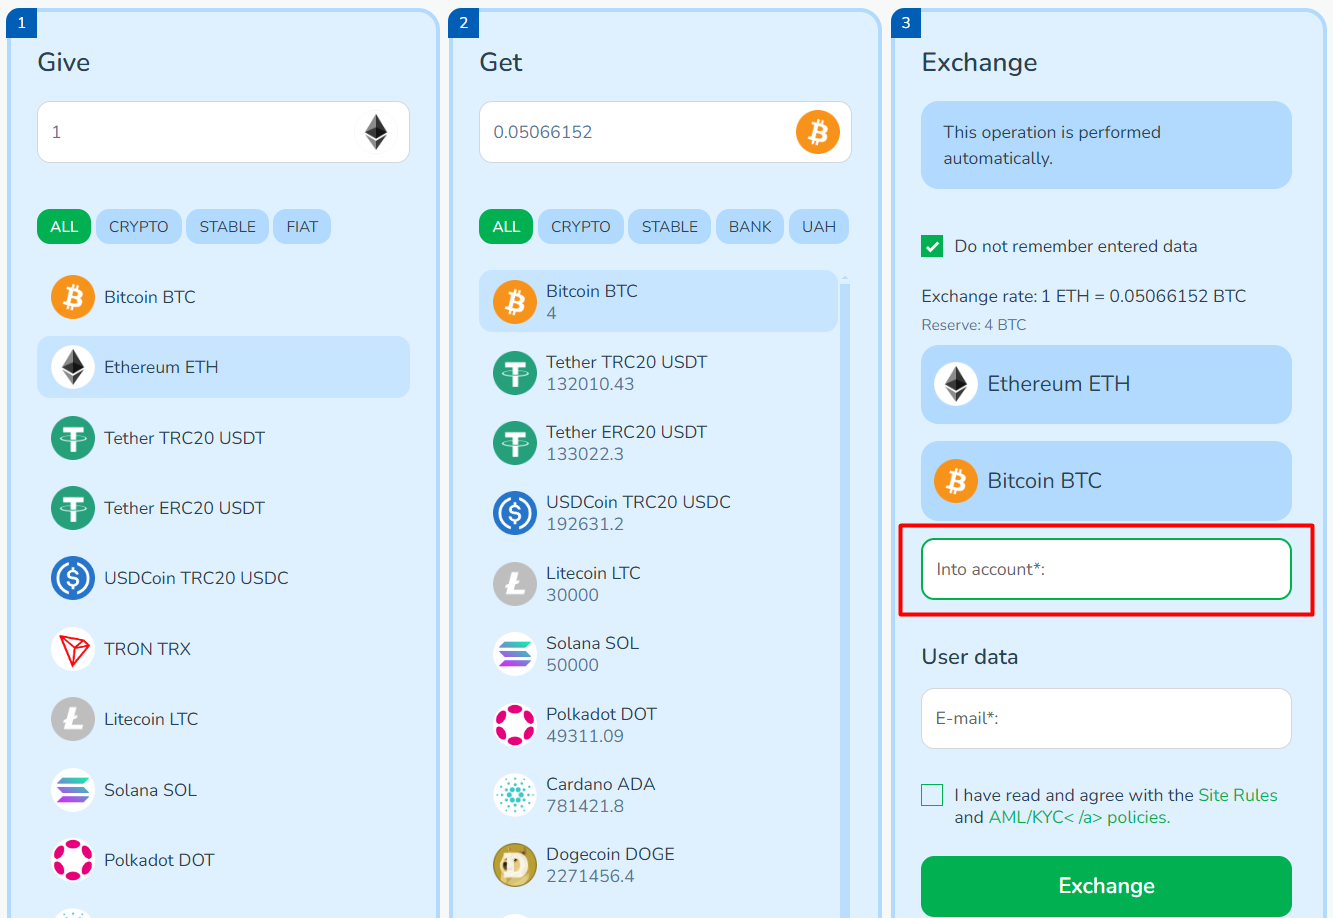Click Bitcoin icon in Exchange summary
This screenshot has height=918, width=1333.
pyautogui.click(x=956, y=481)
